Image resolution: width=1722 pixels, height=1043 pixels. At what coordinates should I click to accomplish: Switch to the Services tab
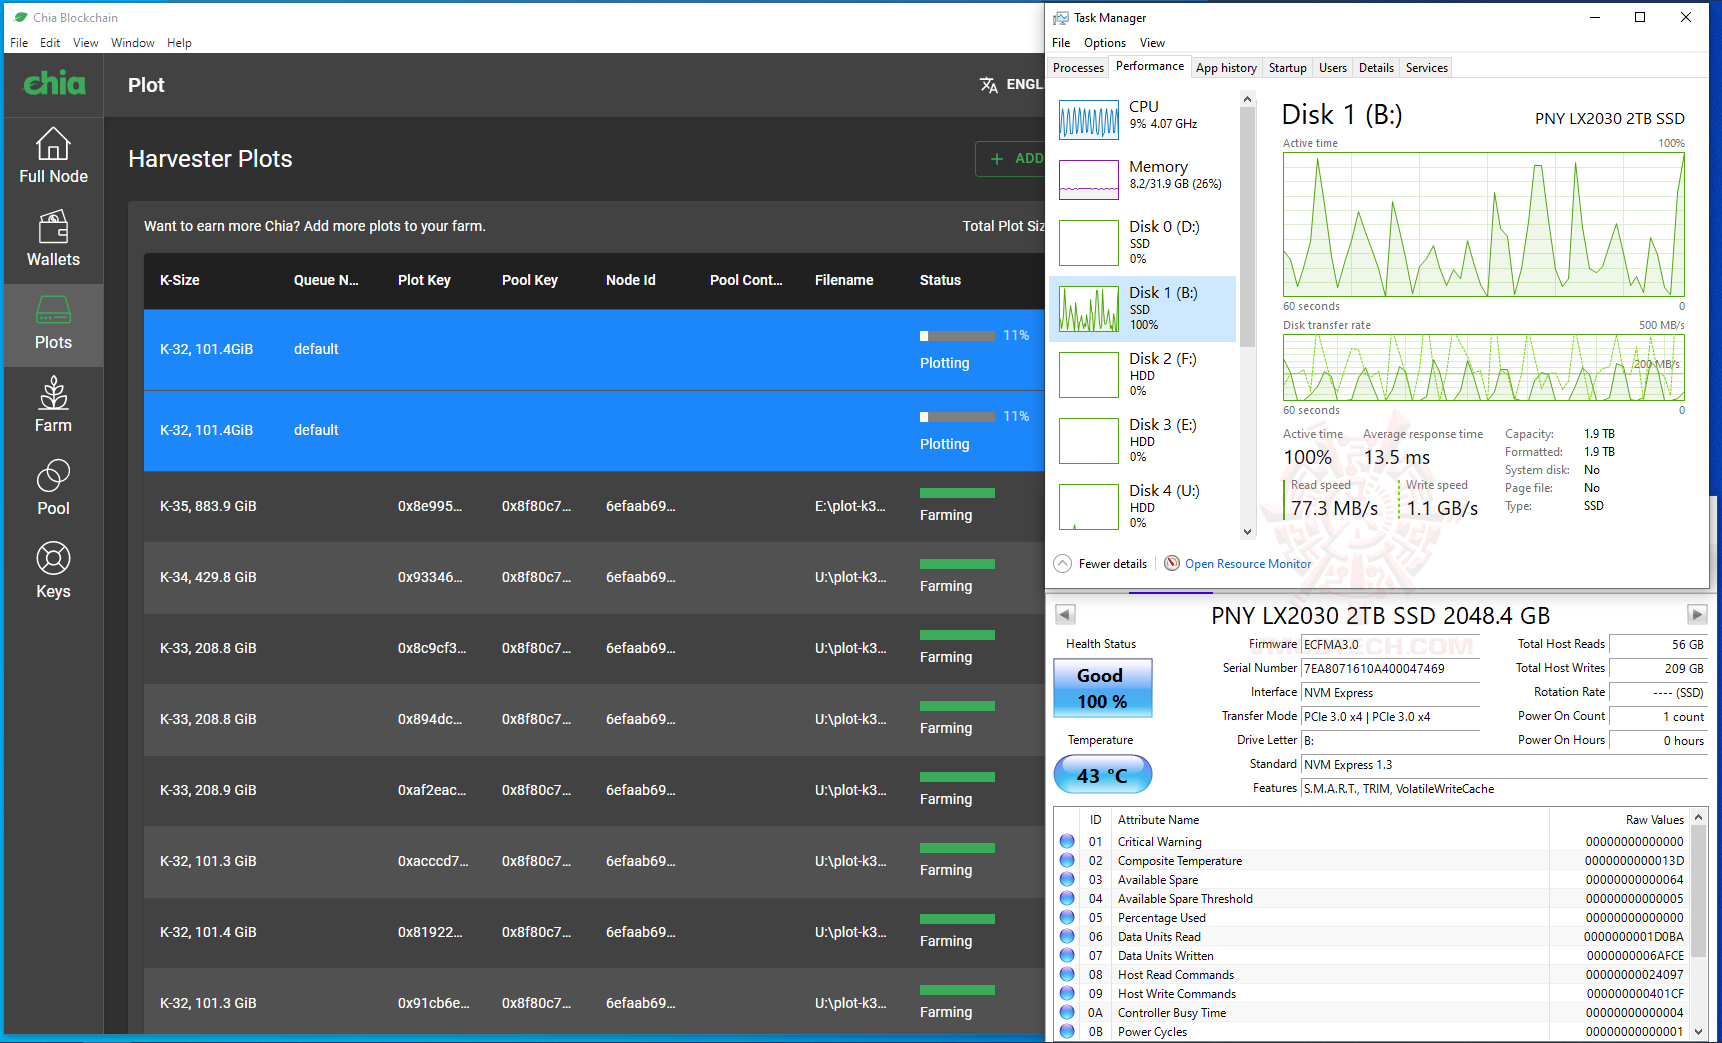point(1427,68)
